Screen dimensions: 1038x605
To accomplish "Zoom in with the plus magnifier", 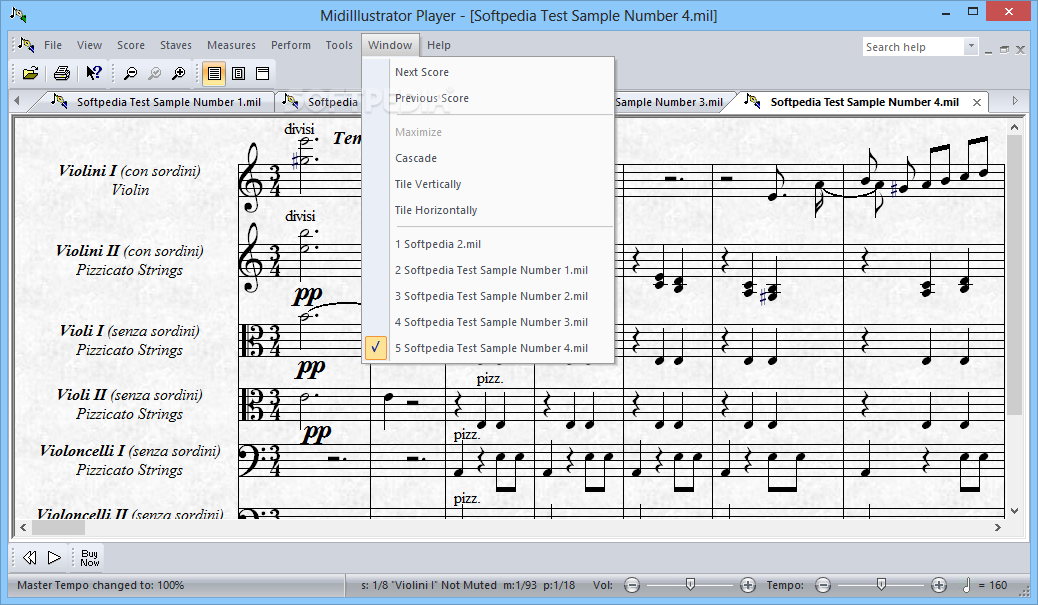I will click(178, 73).
